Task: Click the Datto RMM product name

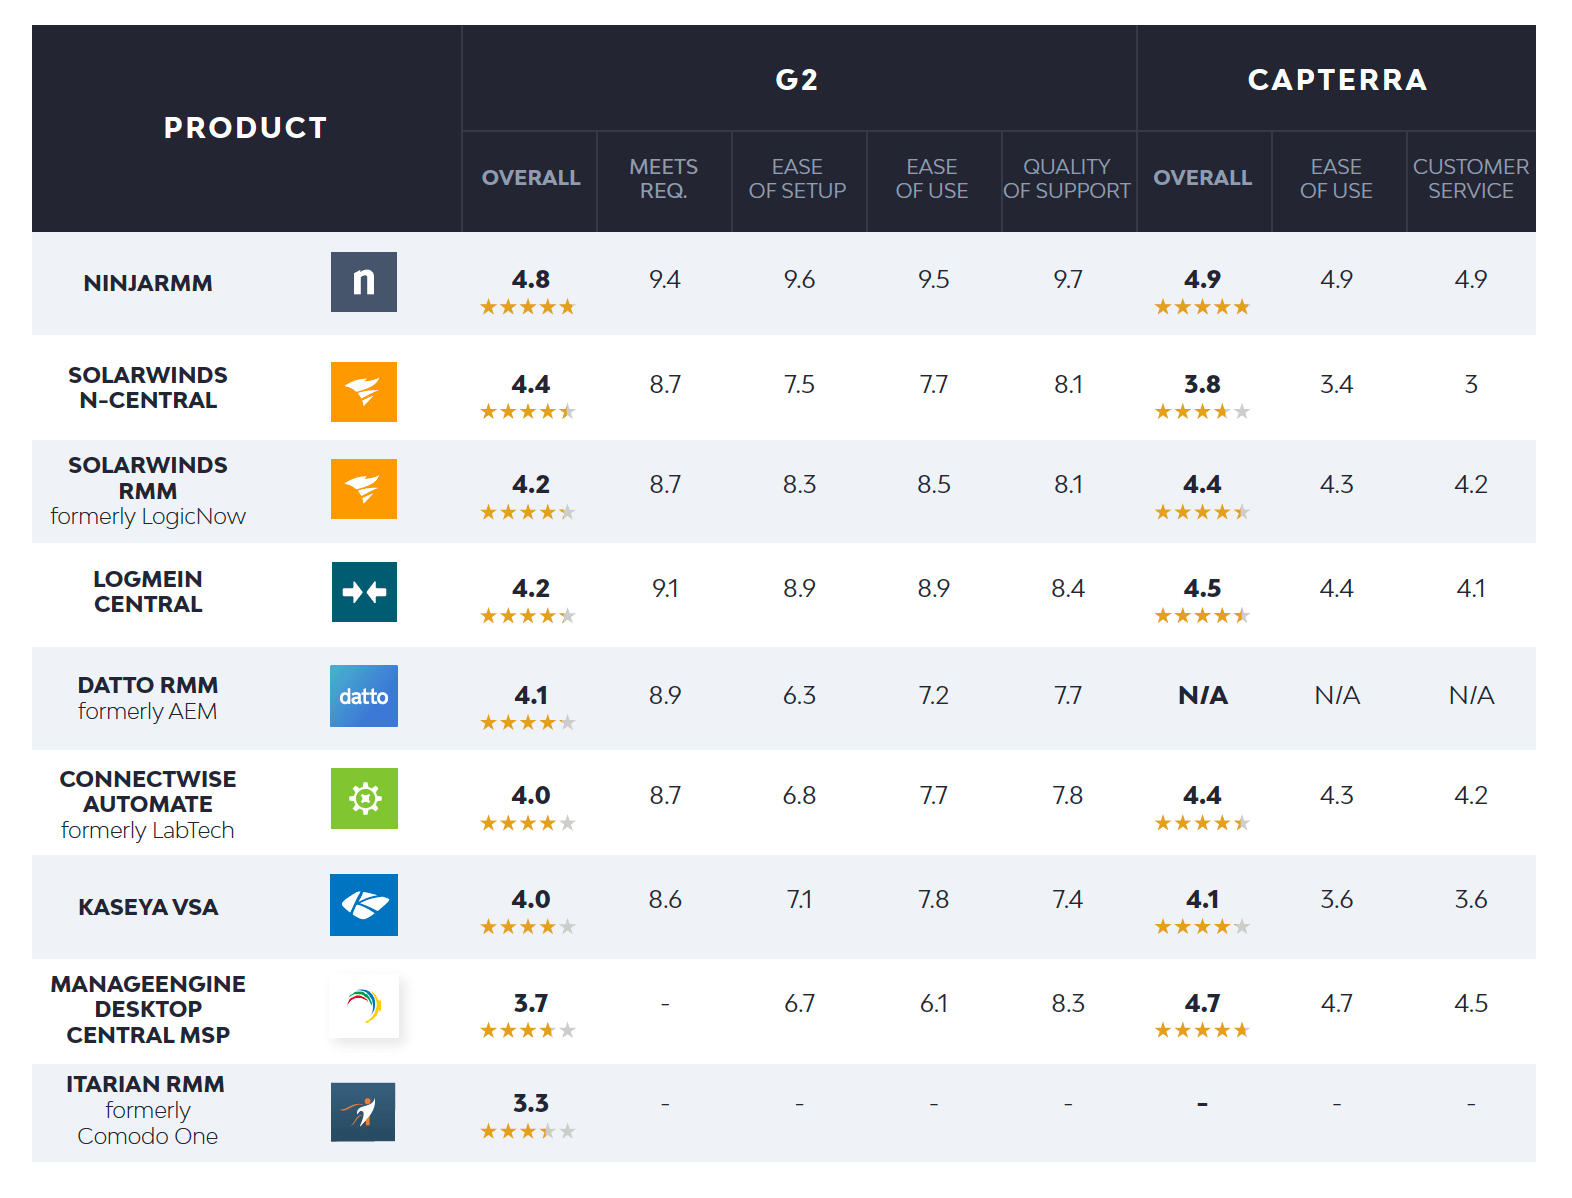Action: (148, 685)
